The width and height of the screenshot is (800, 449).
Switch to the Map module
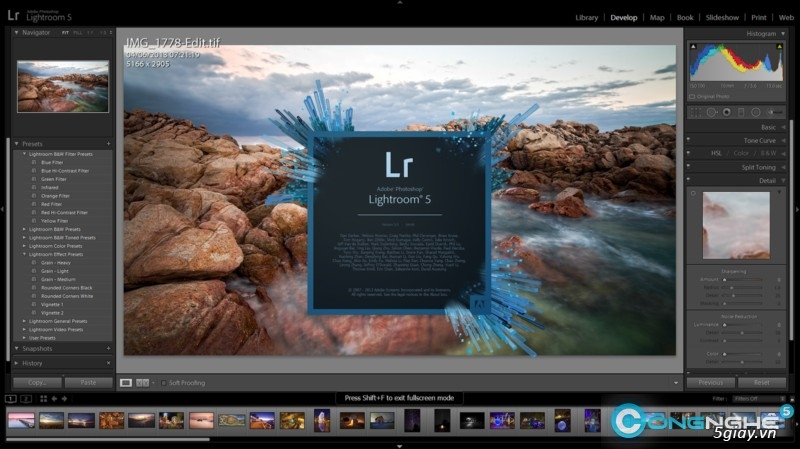pyautogui.click(x=657, y=17)
